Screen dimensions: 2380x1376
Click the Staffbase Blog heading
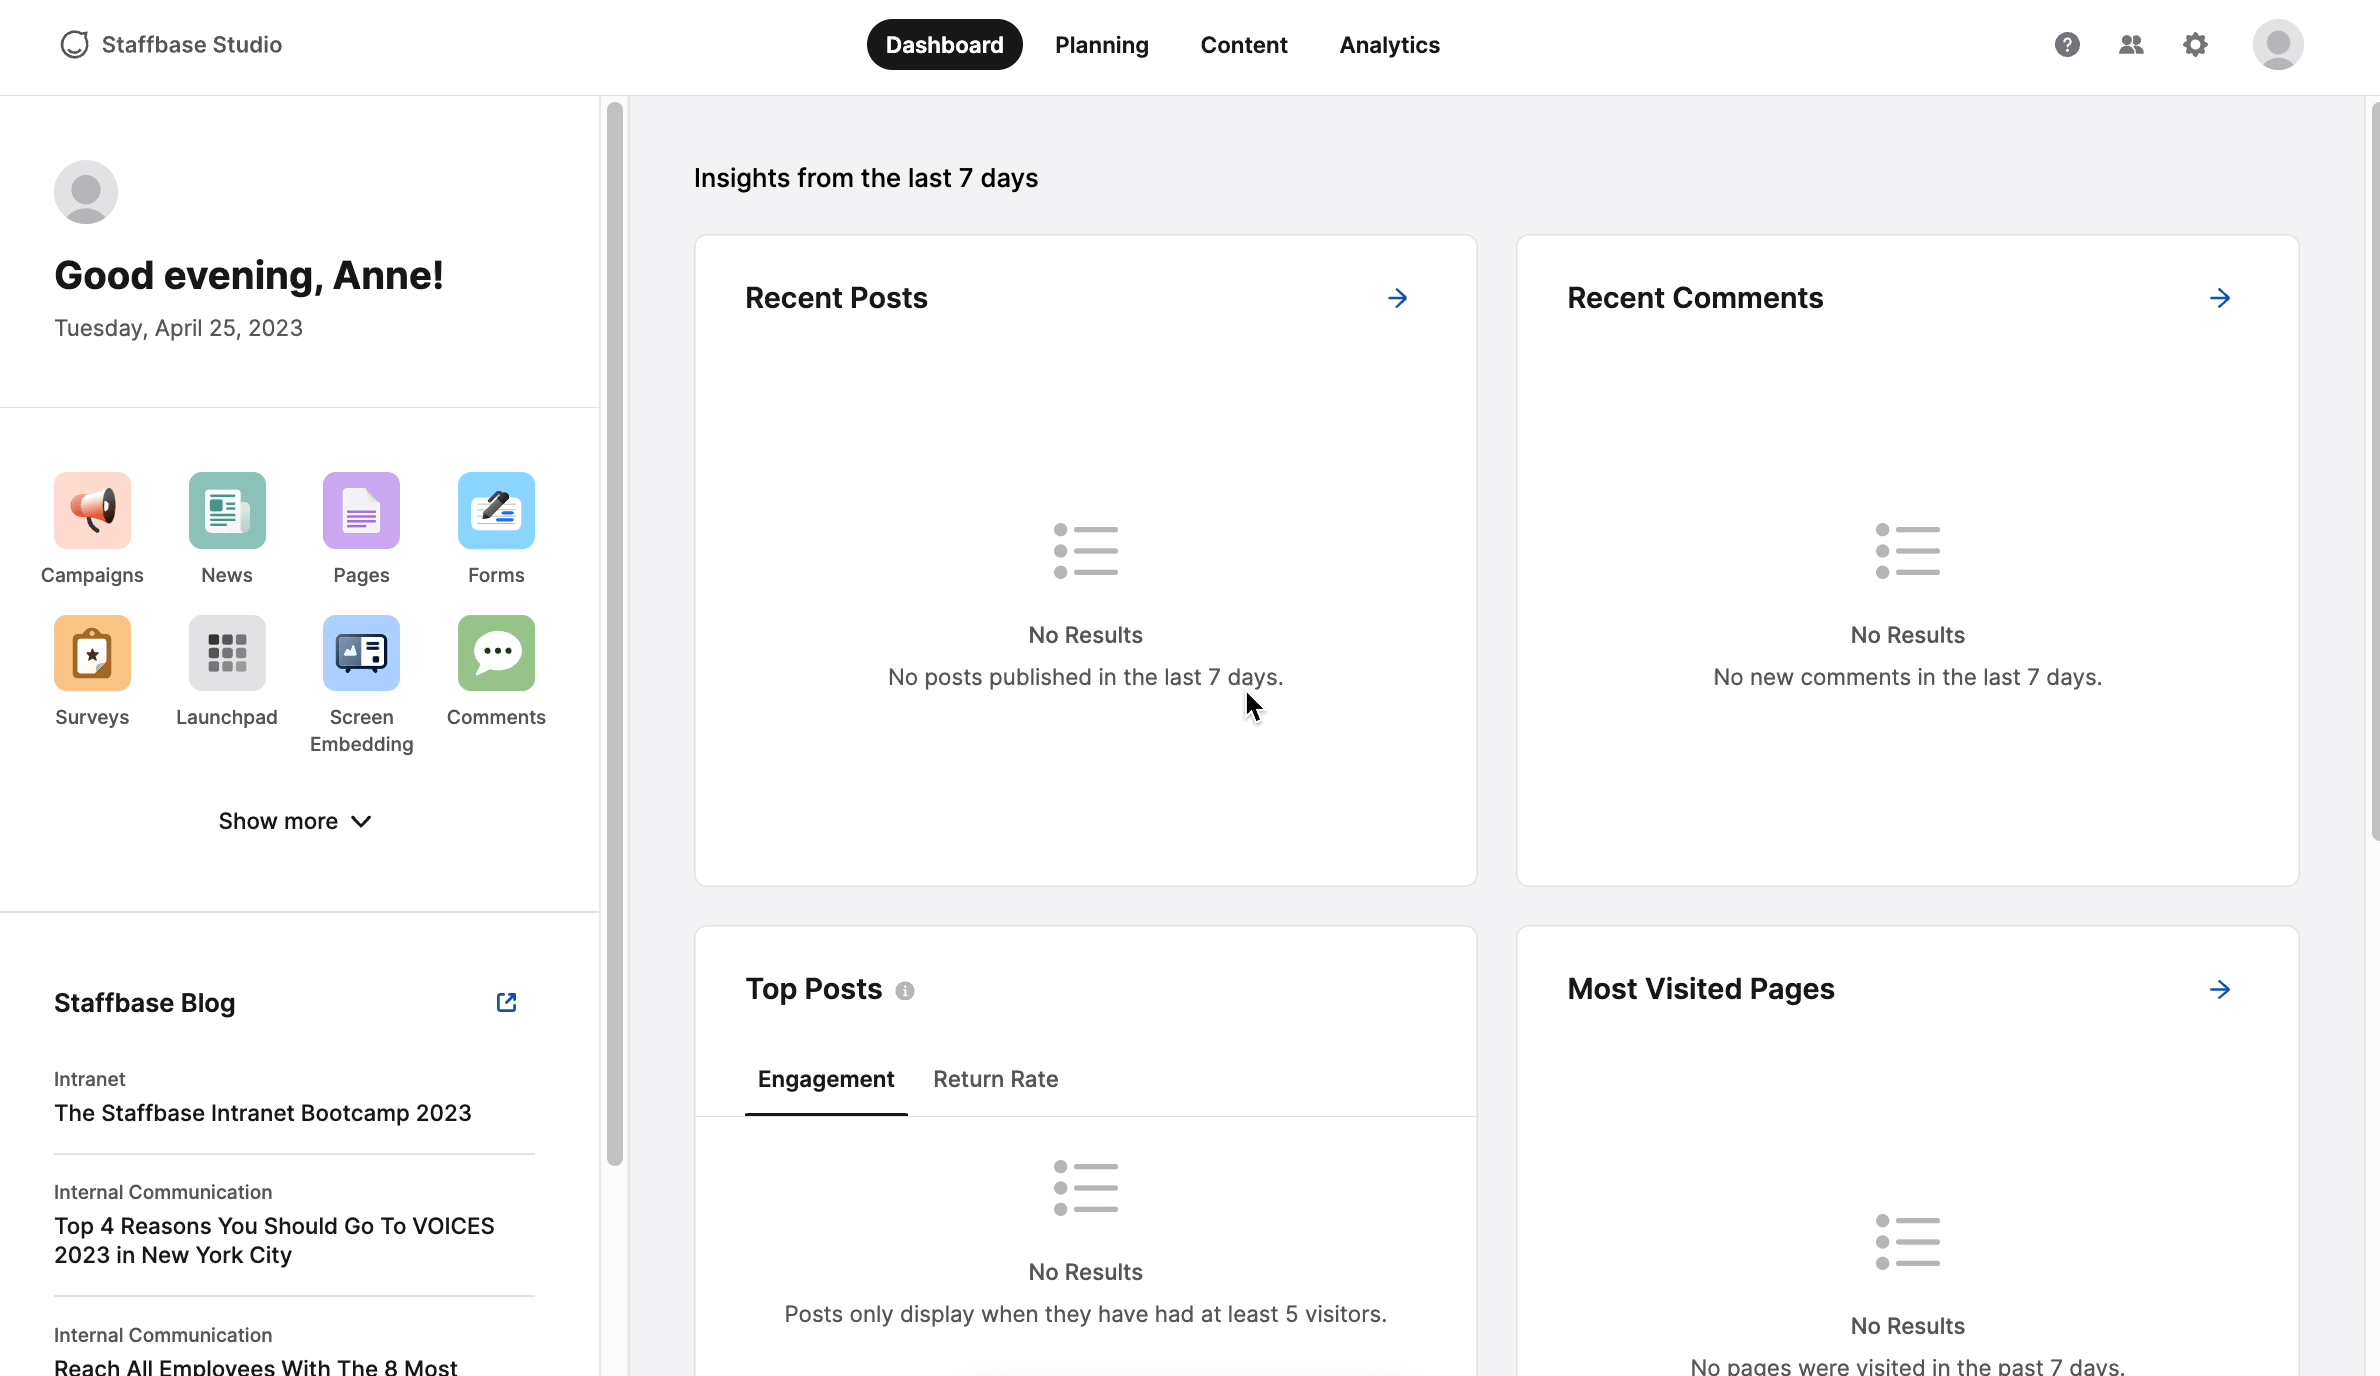[145, 1003]
